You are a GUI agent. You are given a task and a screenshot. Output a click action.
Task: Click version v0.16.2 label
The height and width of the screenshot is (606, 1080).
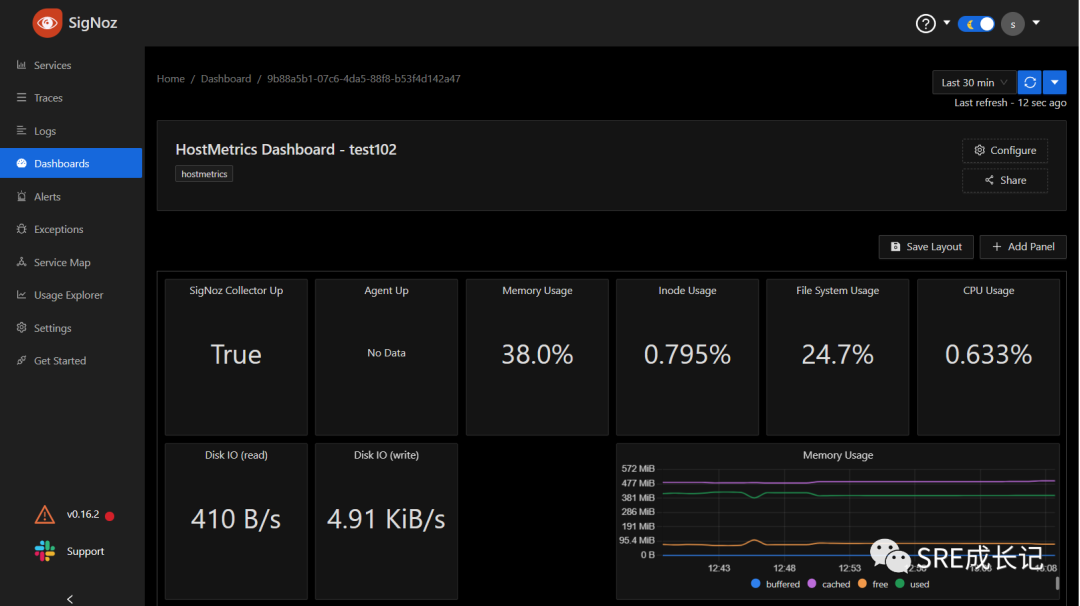(x=83, y=514)
